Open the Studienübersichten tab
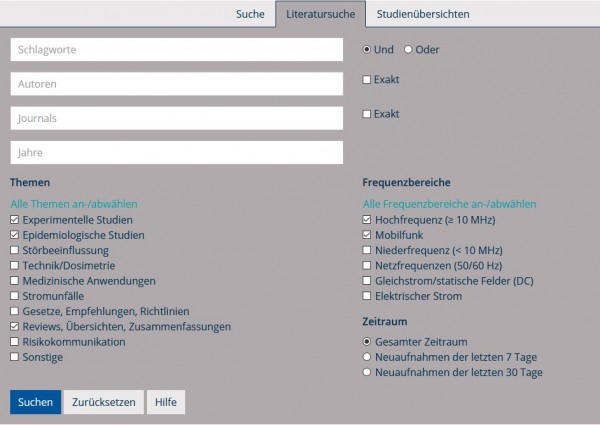Viewport: 600px width, 425px height. point(423,14)
